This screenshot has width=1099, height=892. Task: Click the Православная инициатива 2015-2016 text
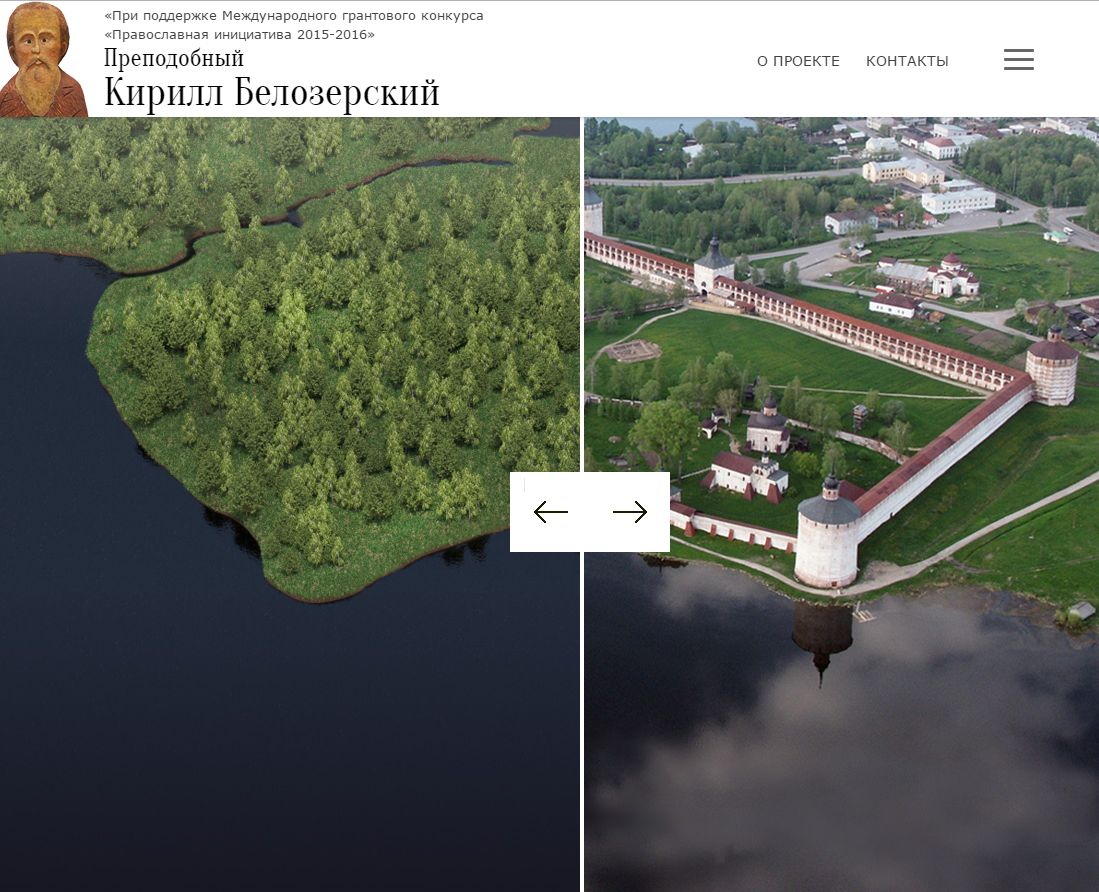(240, 34)
